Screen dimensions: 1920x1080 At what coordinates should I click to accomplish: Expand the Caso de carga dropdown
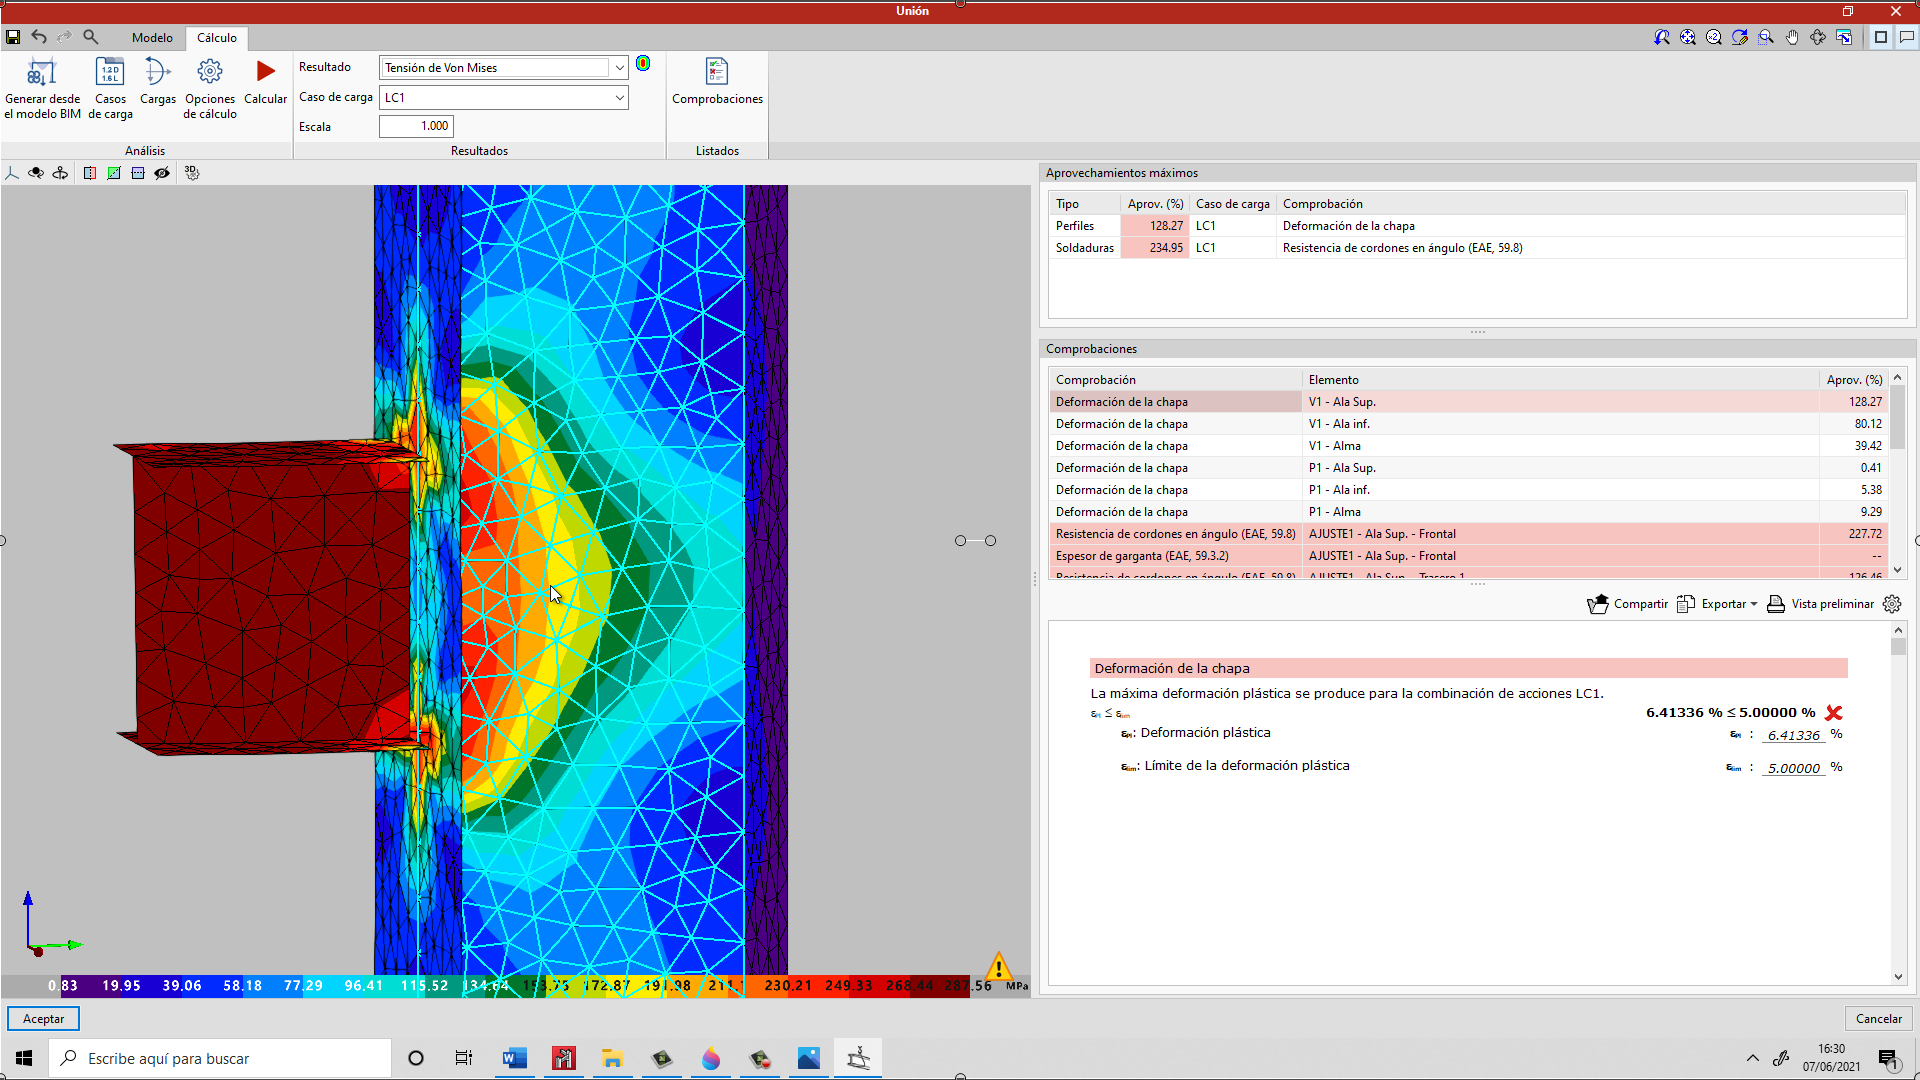[619, 98]
